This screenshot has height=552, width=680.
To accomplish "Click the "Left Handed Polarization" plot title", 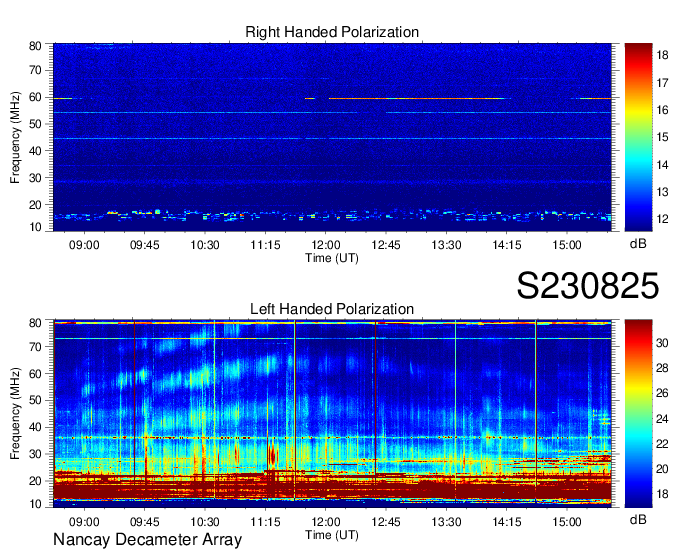I will tap(332, 309).
